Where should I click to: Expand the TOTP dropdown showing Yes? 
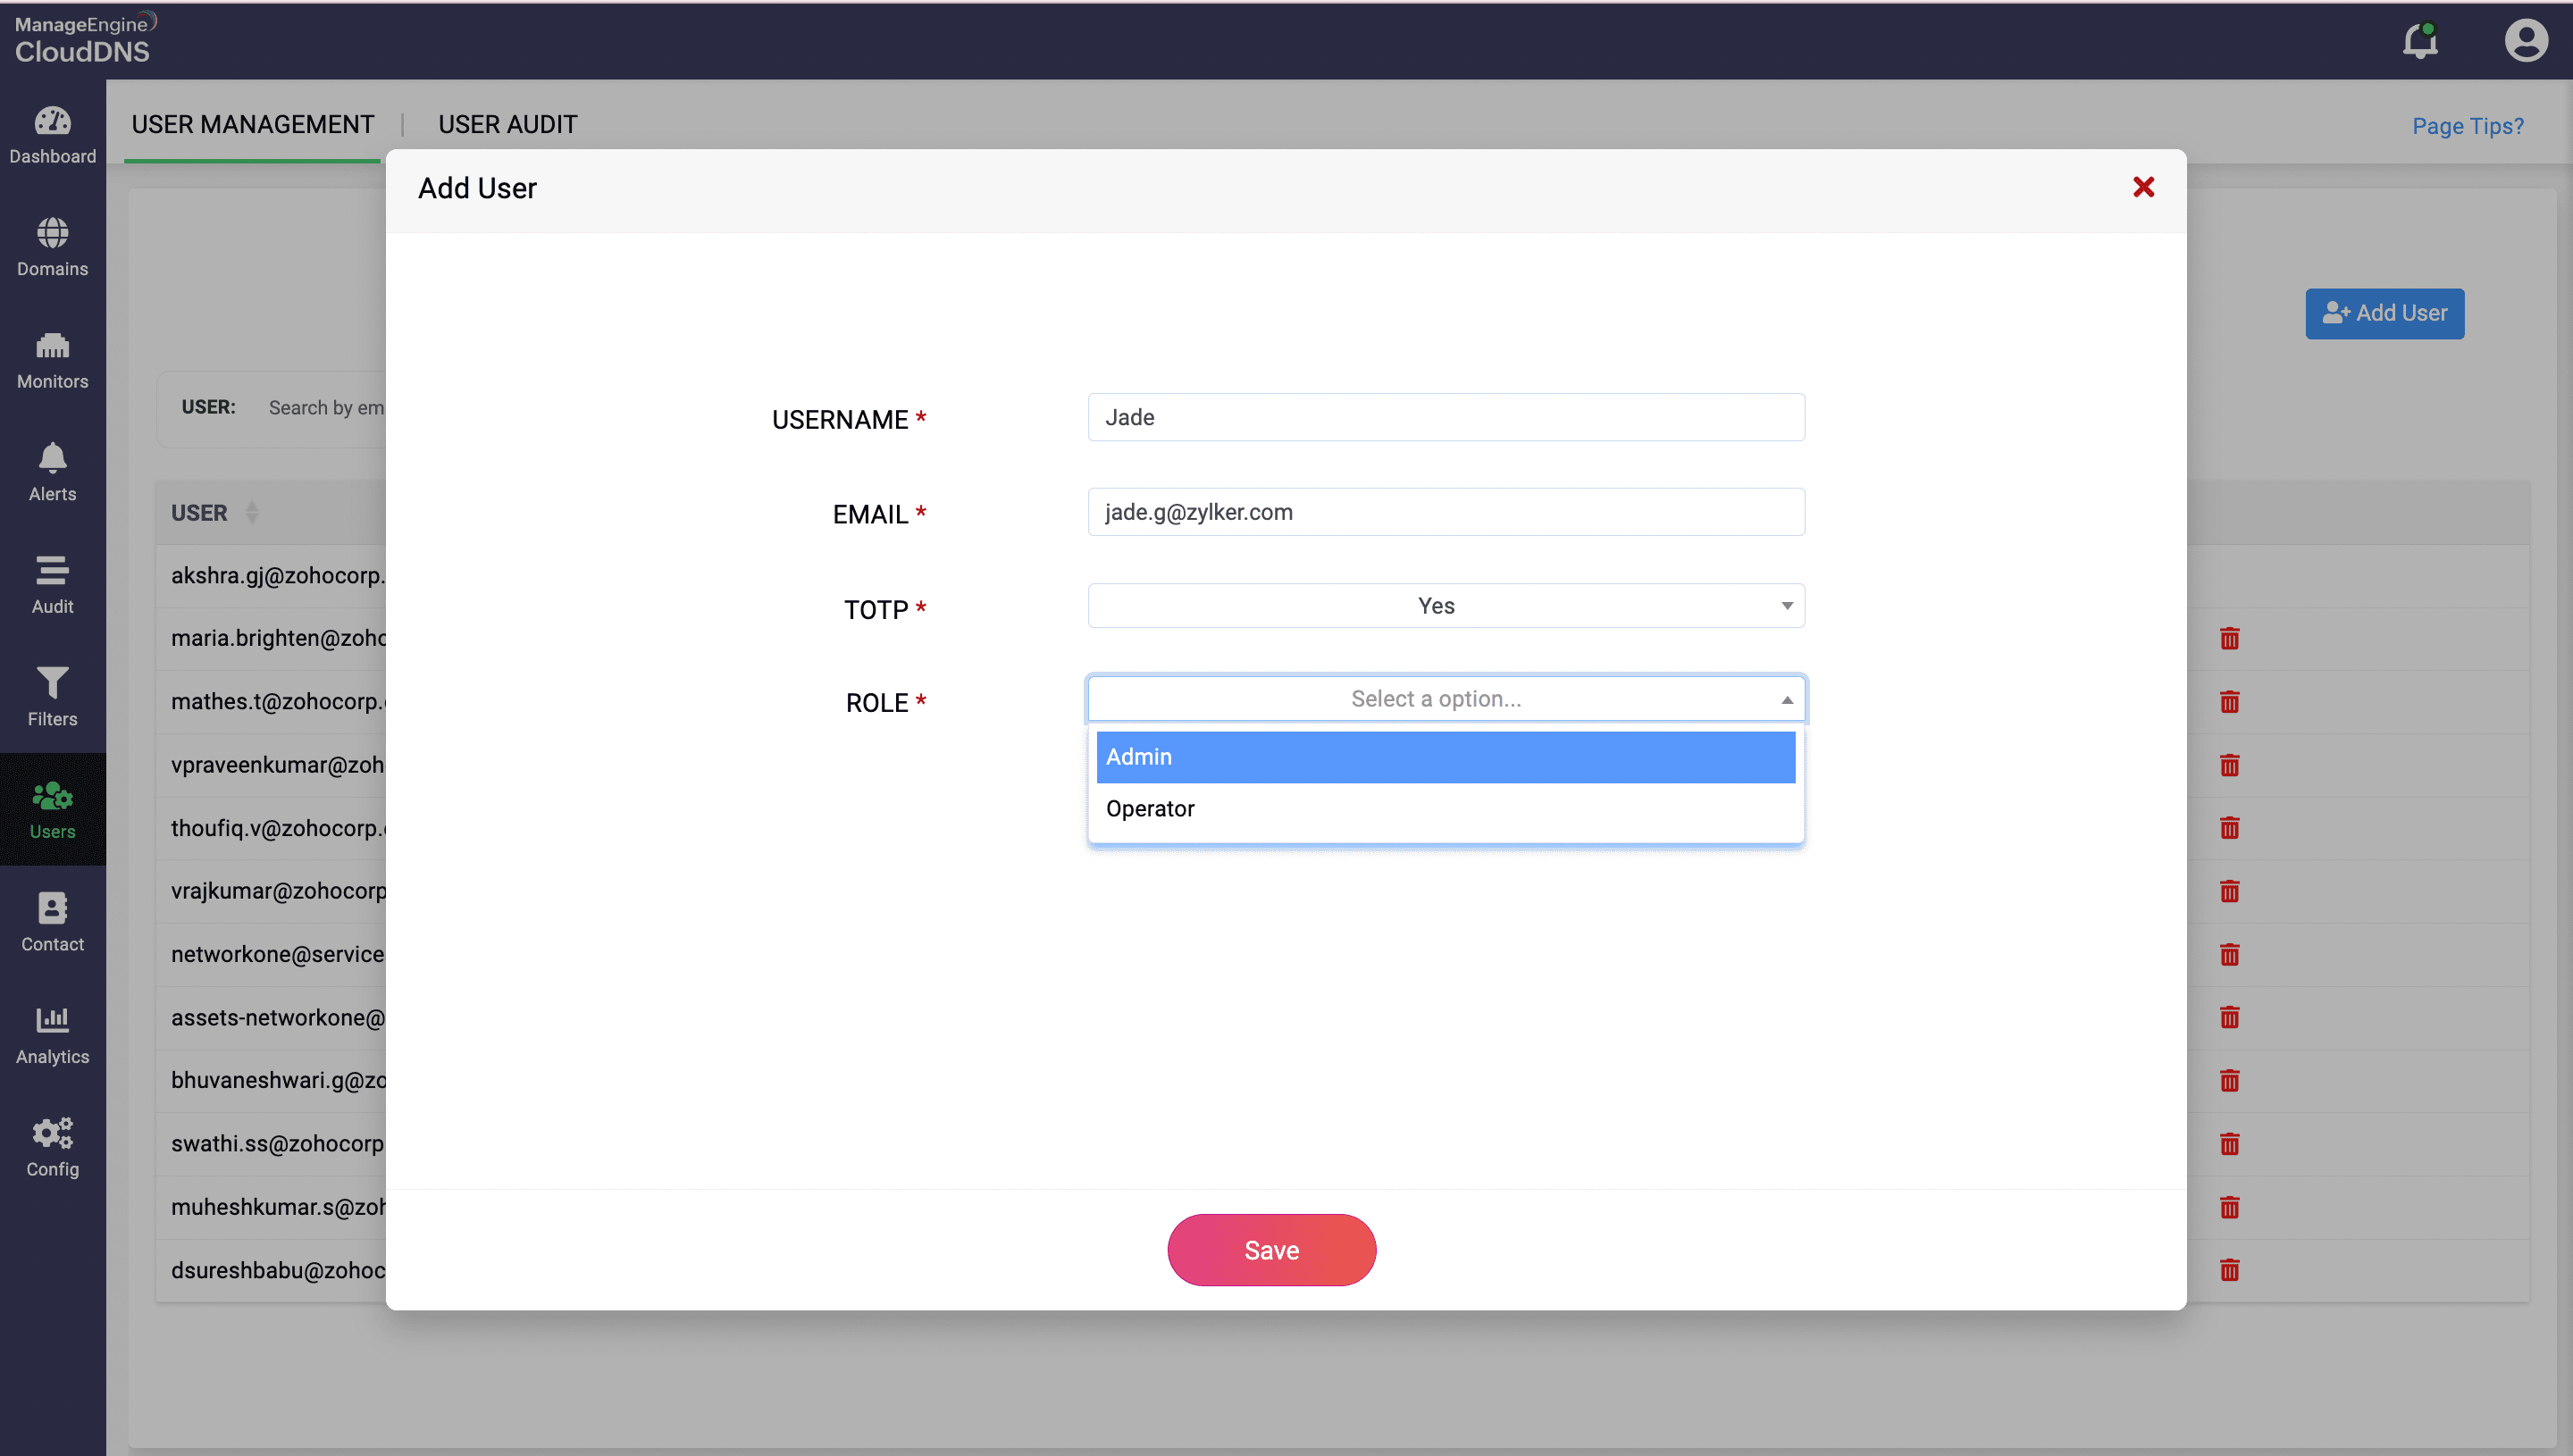click(1445, 606)
